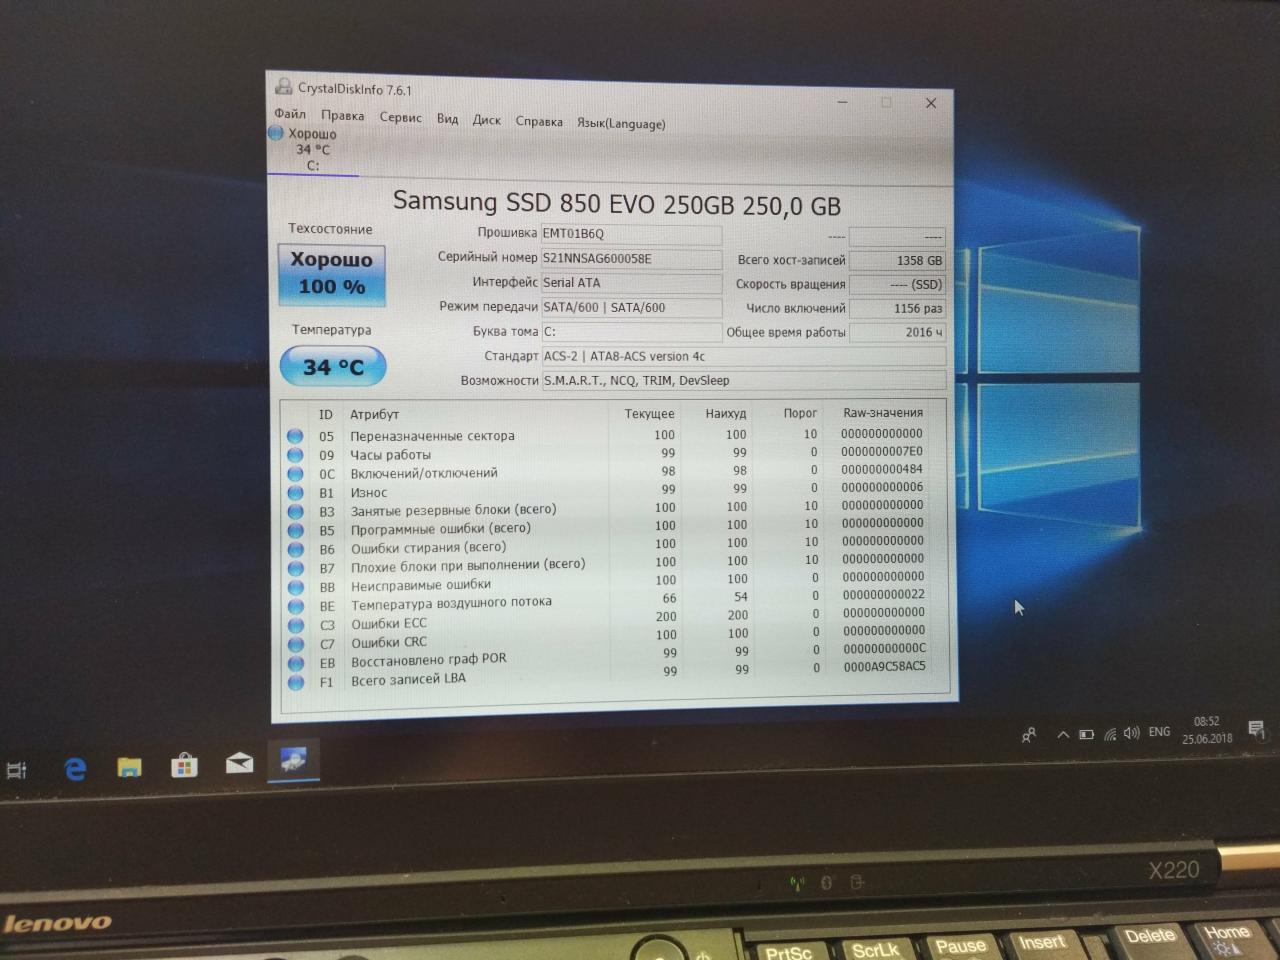Click the status icon for attribute 05
Image resolution: width=1280 pixels, height=960 pixels.
point(295,436)
